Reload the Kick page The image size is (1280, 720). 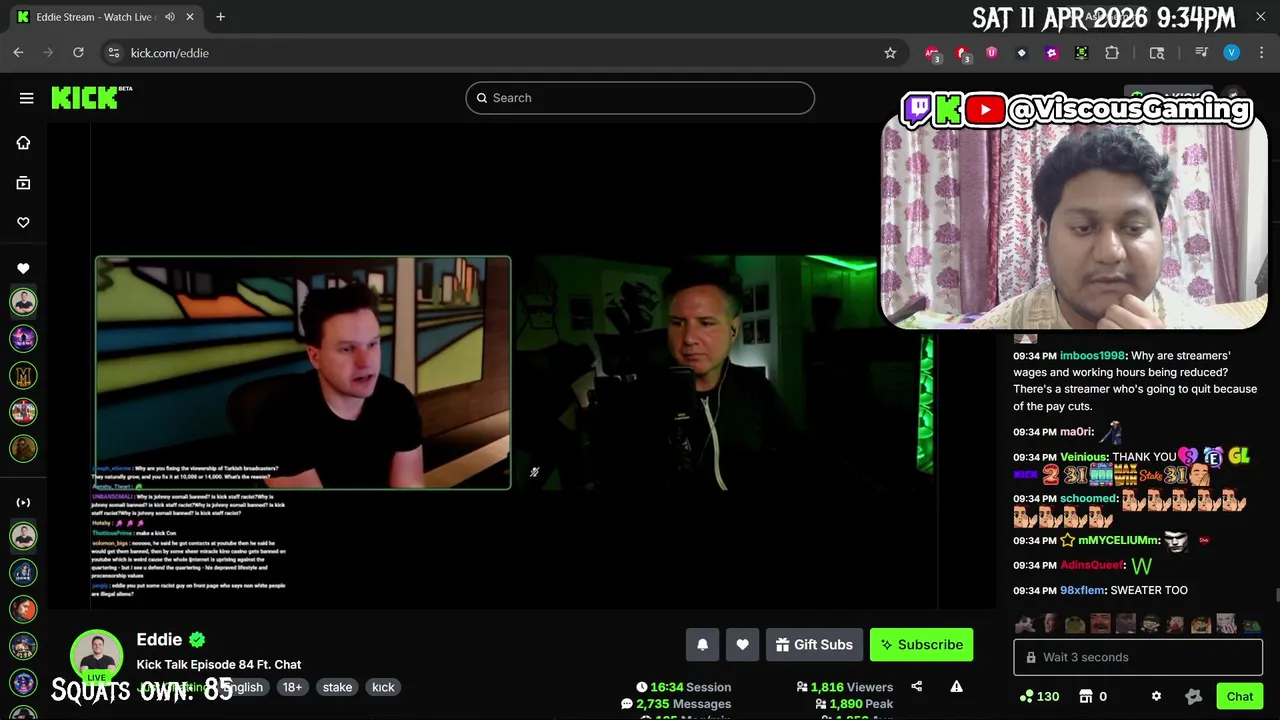(x=78, y=53)
